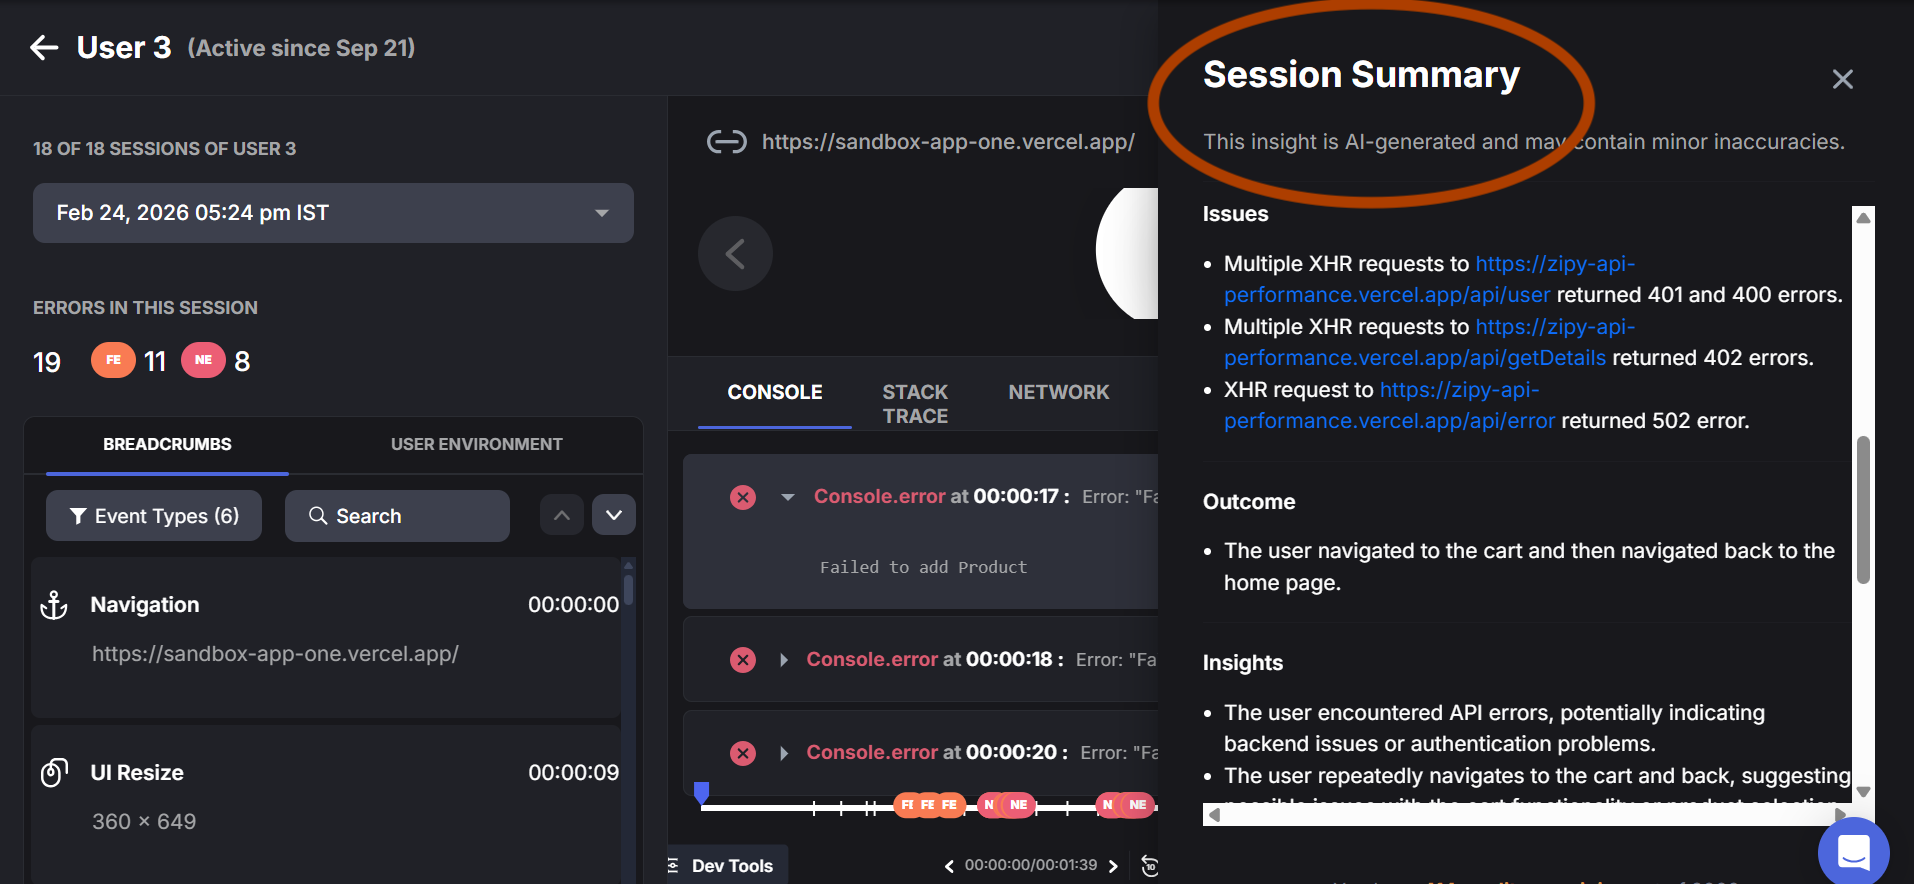Close the Session Summary panel
The width and height of the screenshot is (1914, 884).
[1842, 79]
